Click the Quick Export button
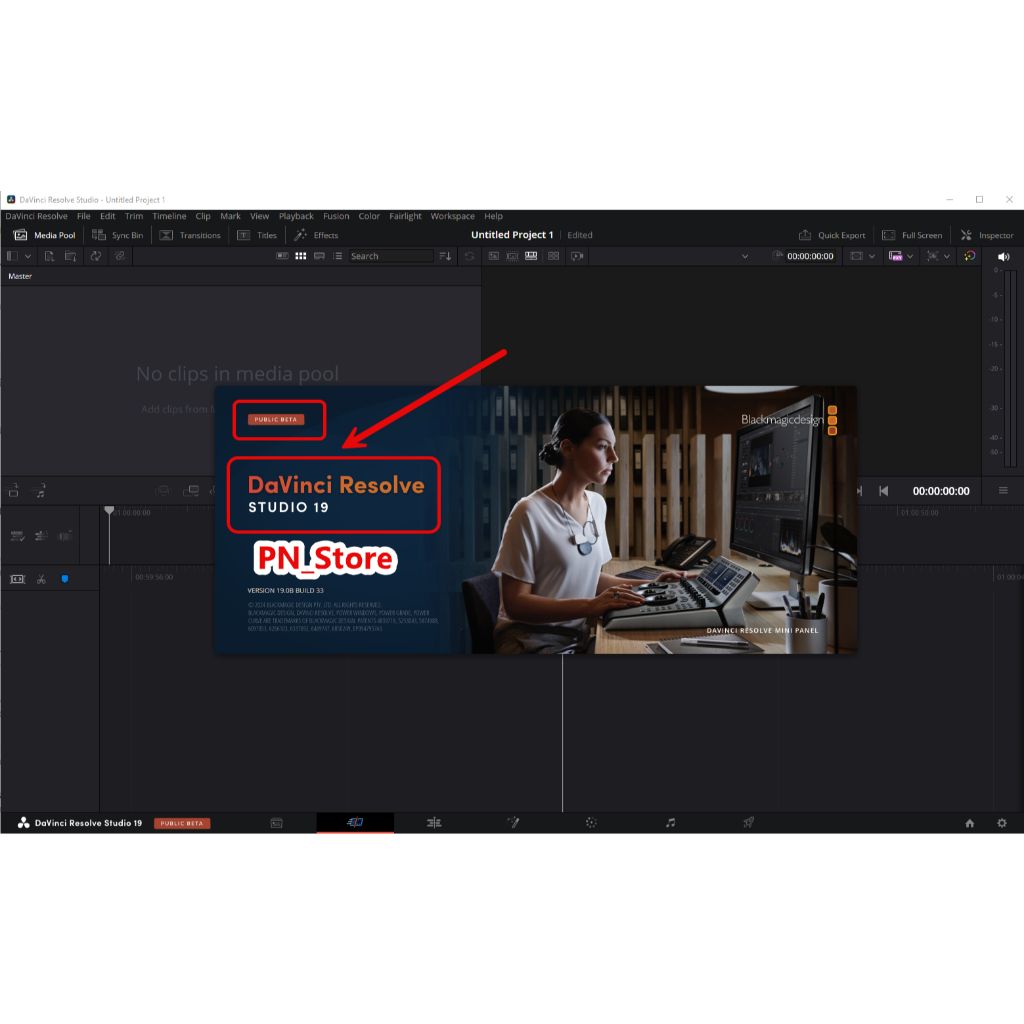This screenshot has height=1024, width=1024. 832,235
